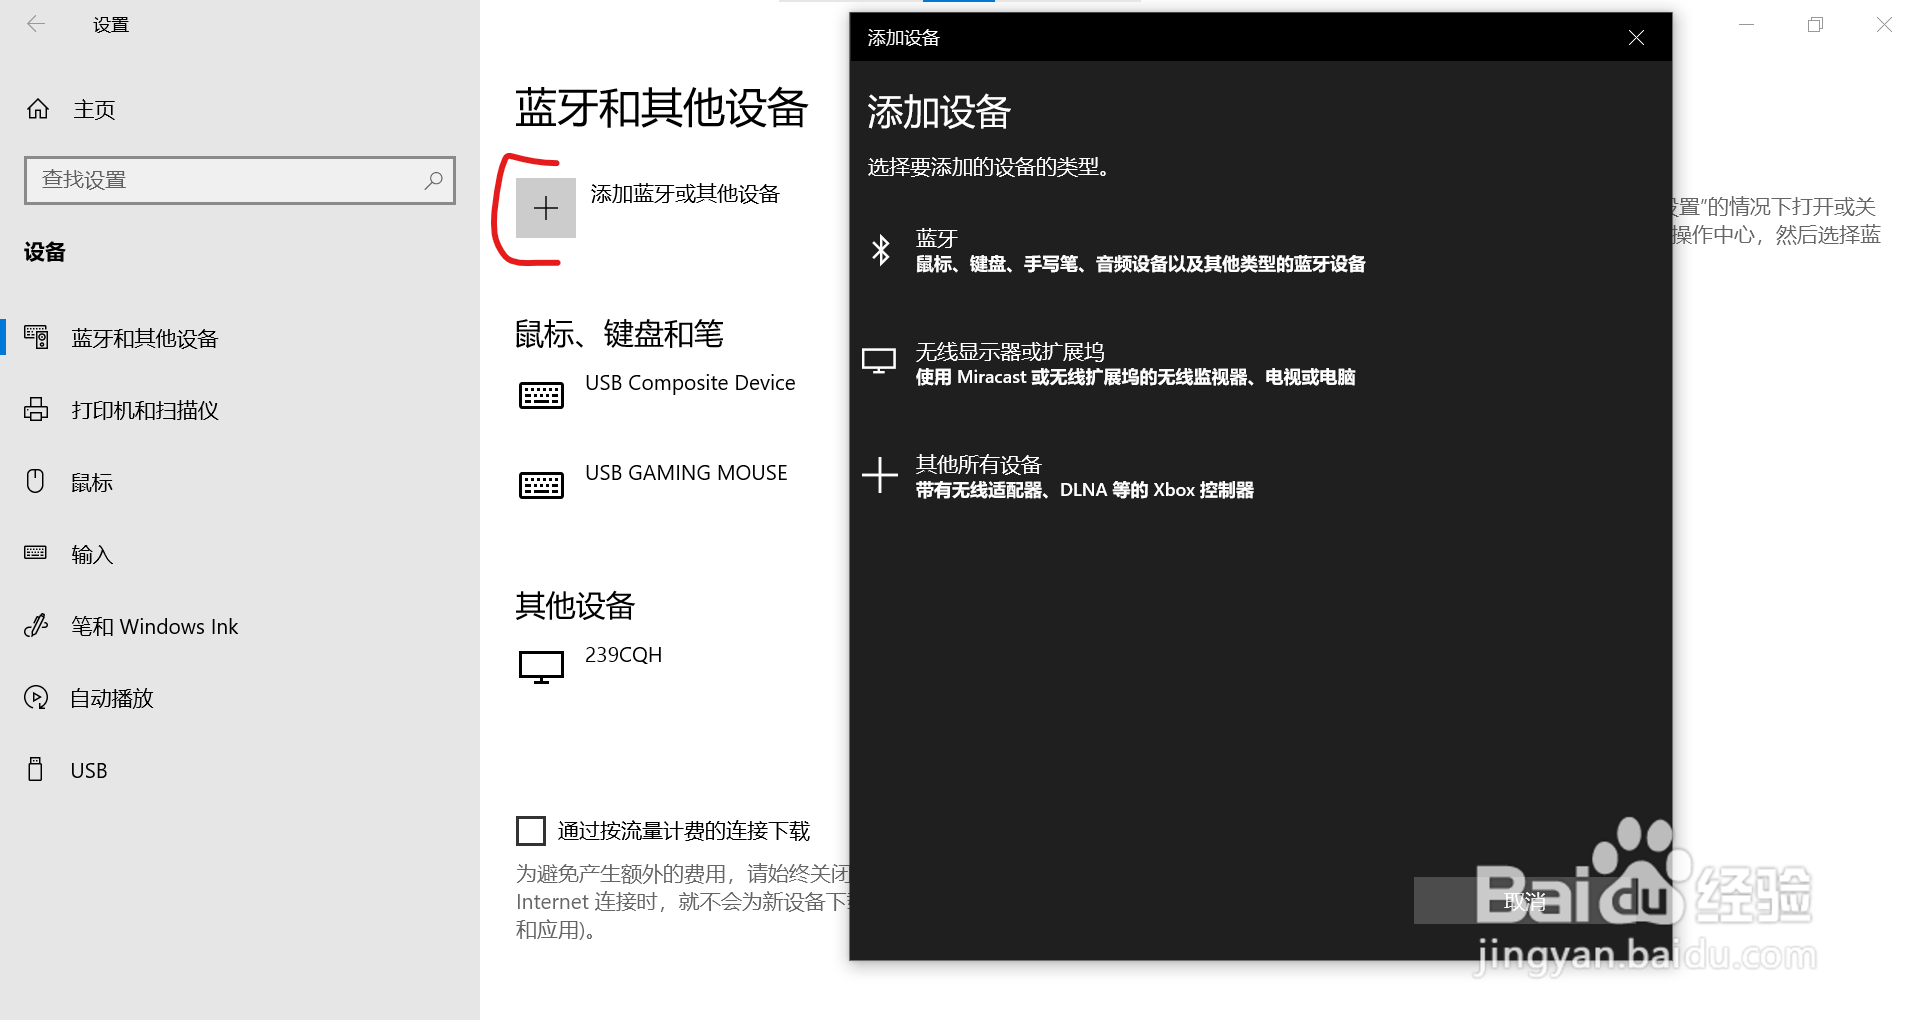The width and height of the screenshot is (1920, 1020).
Task: Click the Miracast description text
Action: tap(1136, 377)
